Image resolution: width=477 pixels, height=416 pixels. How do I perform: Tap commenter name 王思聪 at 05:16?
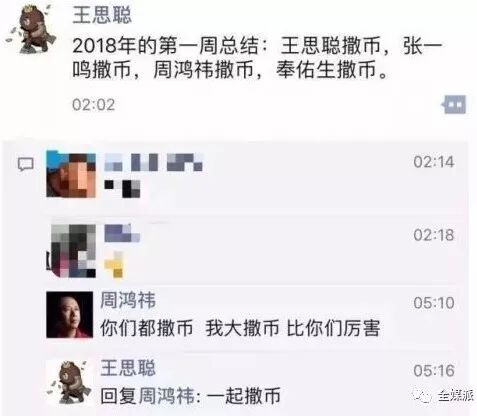click(x=128, y=368)
